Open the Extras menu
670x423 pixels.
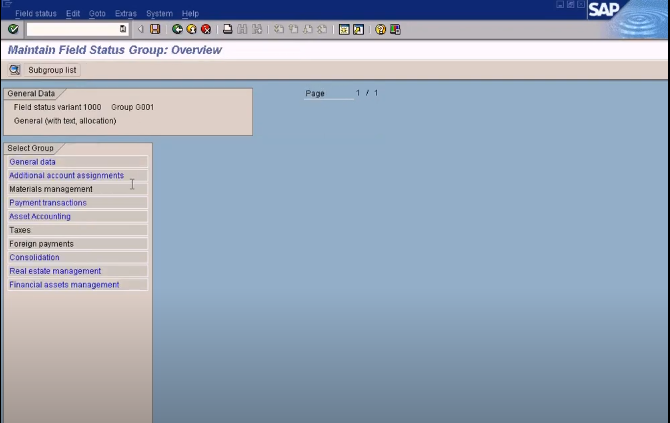tap(126, 13)
